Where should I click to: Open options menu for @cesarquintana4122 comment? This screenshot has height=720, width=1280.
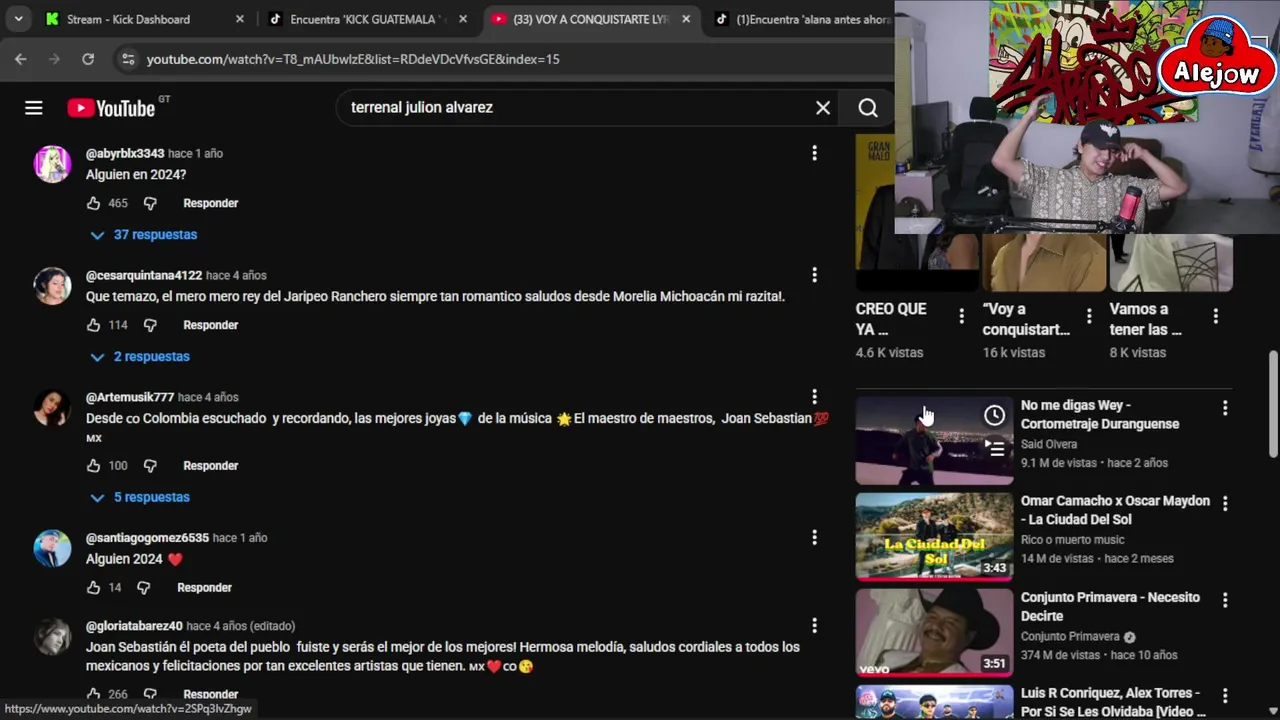[x=814, y=275]
